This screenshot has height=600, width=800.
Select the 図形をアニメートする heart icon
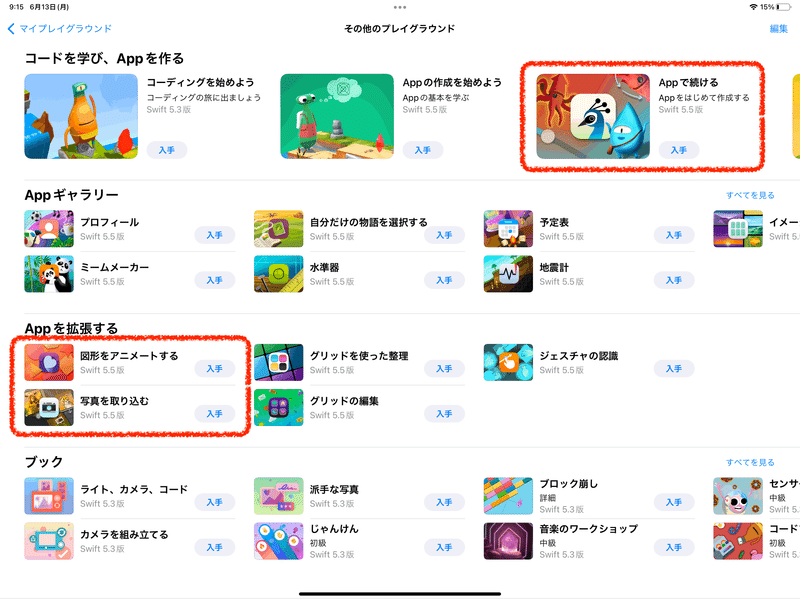click(49, 362)
